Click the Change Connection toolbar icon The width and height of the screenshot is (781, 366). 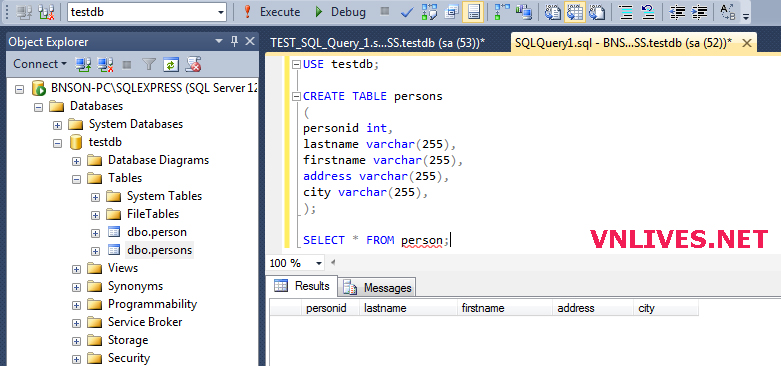46,12
